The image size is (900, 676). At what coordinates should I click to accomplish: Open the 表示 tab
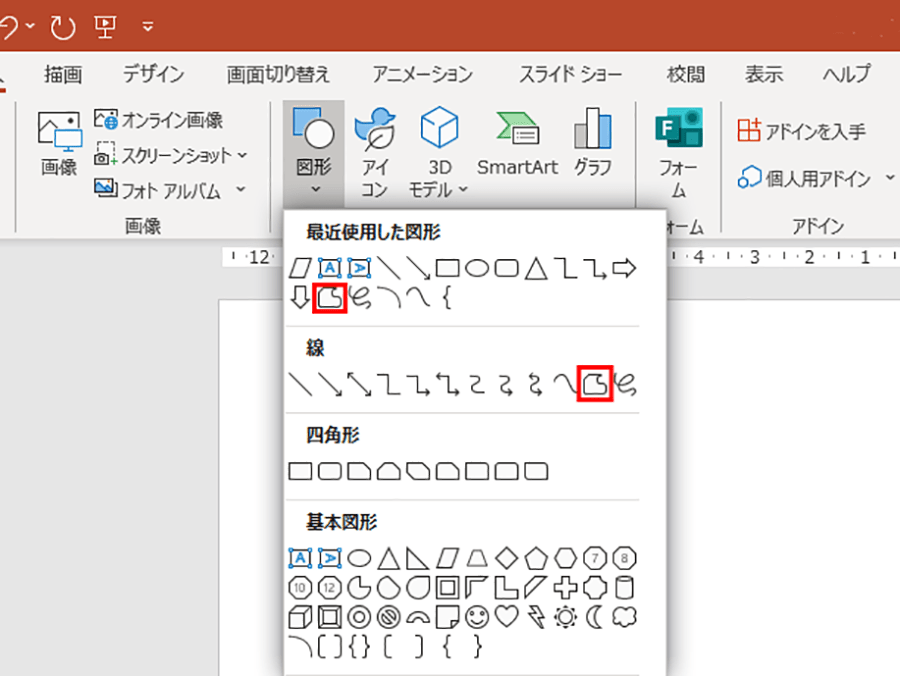pos(764,75)
